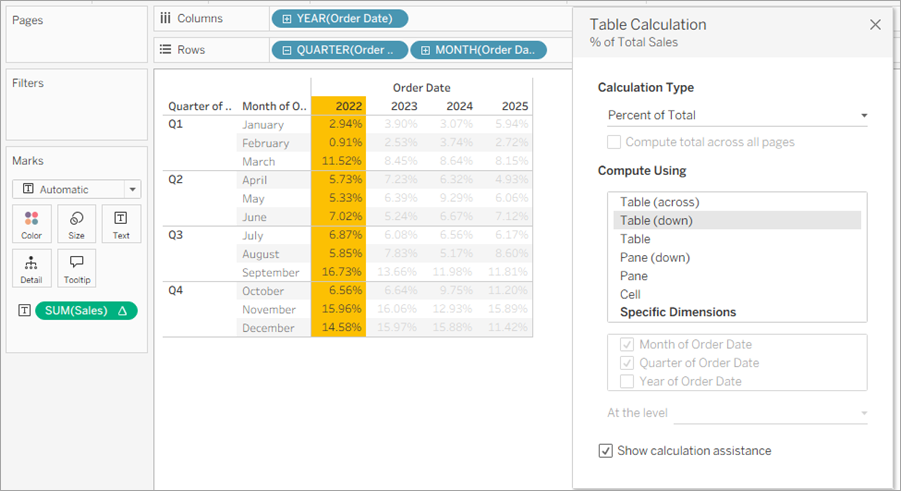Image resolution: width=901 pixels, height=491 pixels.
Task: Close the Table Calculation dialog
Action: tap(875, 25)
